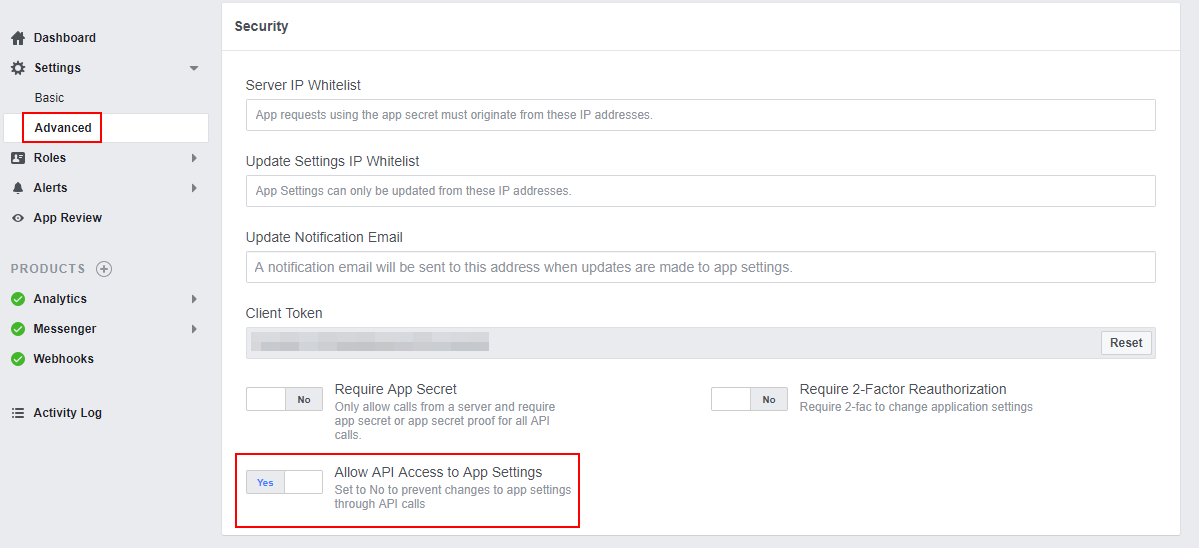Open the Messenger product page
This screenshot has width=1199, height=548.
tap(65, 329)
